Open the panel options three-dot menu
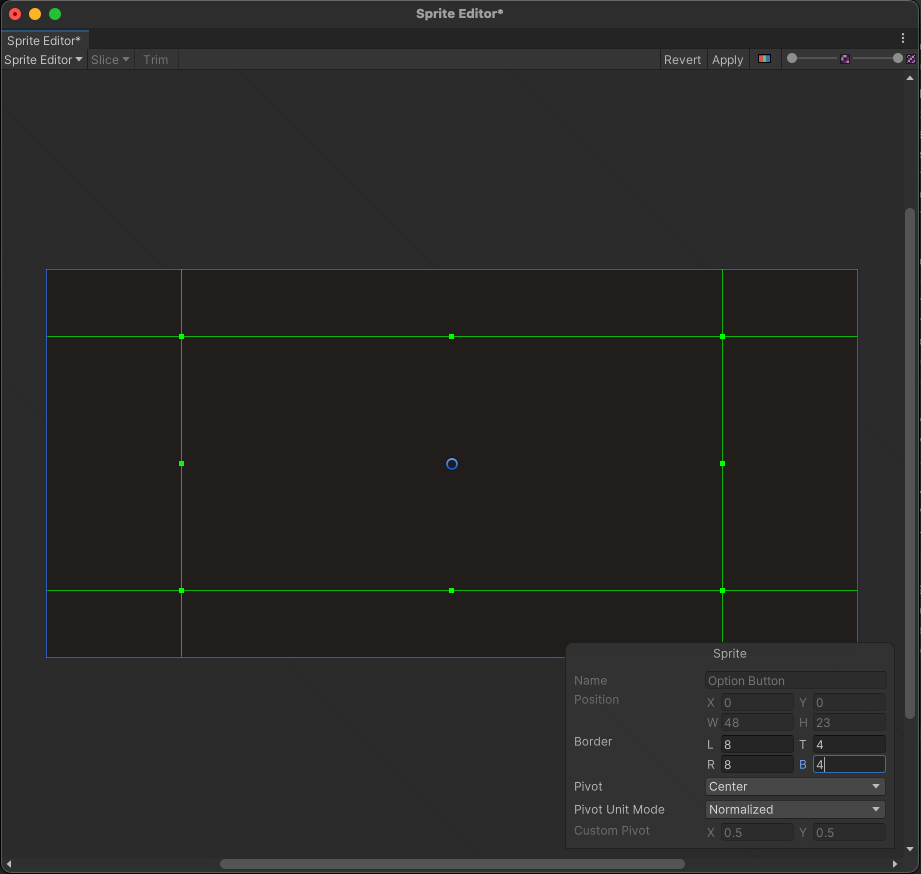921x874 pixels. pyautogui.click(x=903, y=37)
